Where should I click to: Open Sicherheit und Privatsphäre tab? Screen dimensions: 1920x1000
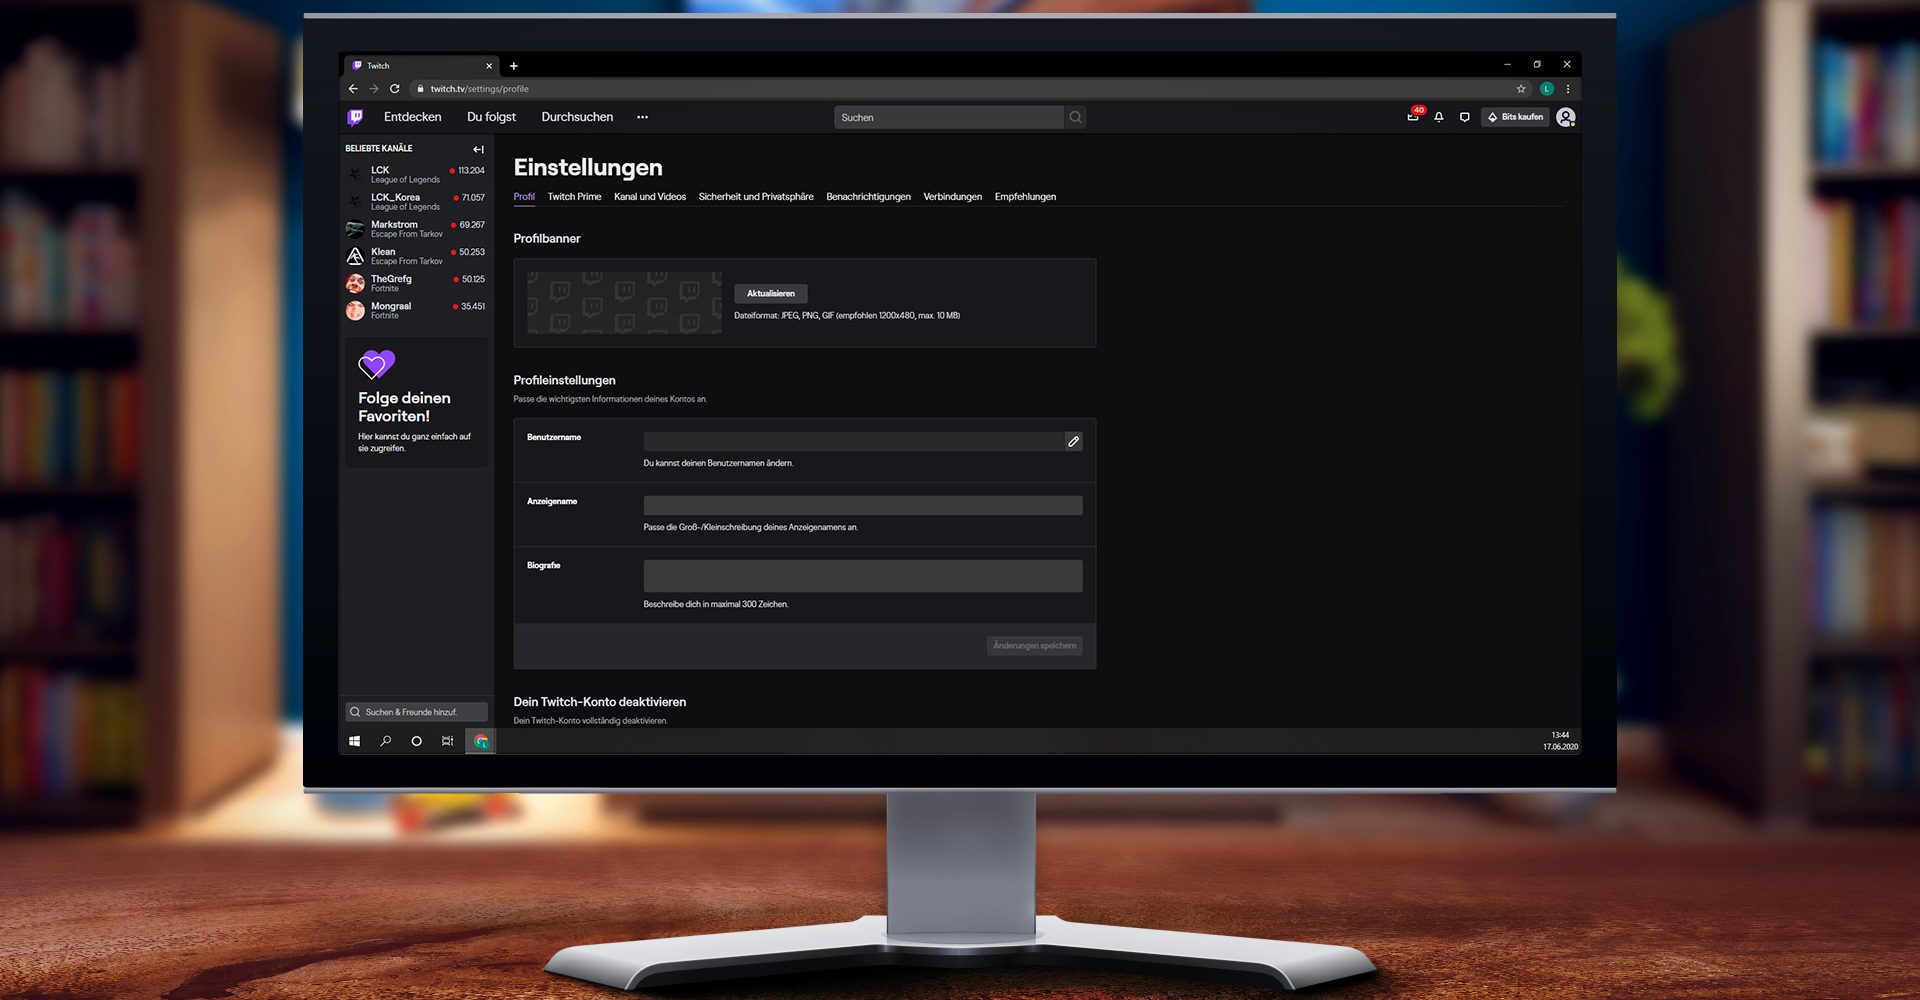point(756,197)
